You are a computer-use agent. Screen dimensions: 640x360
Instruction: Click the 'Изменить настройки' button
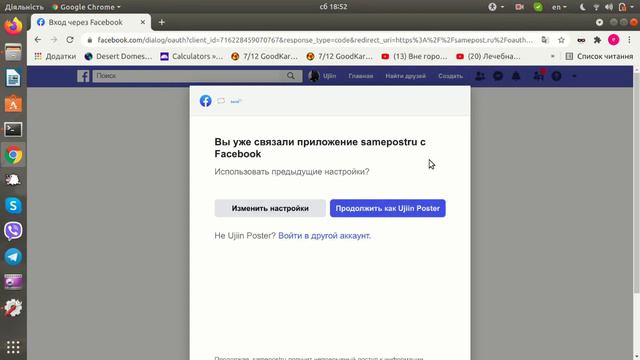click(x=270, y=208)
